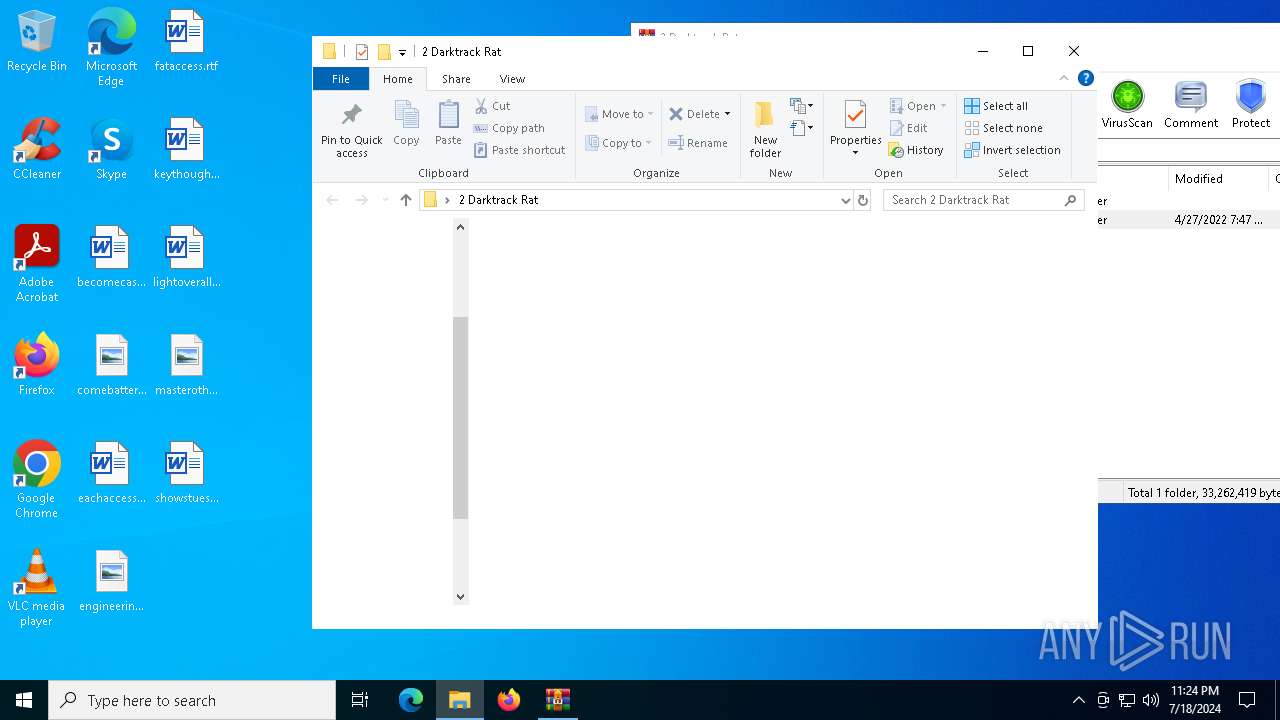1280x720 pixels.
Task: Click the Windows Start button
Action: [24, 700]
